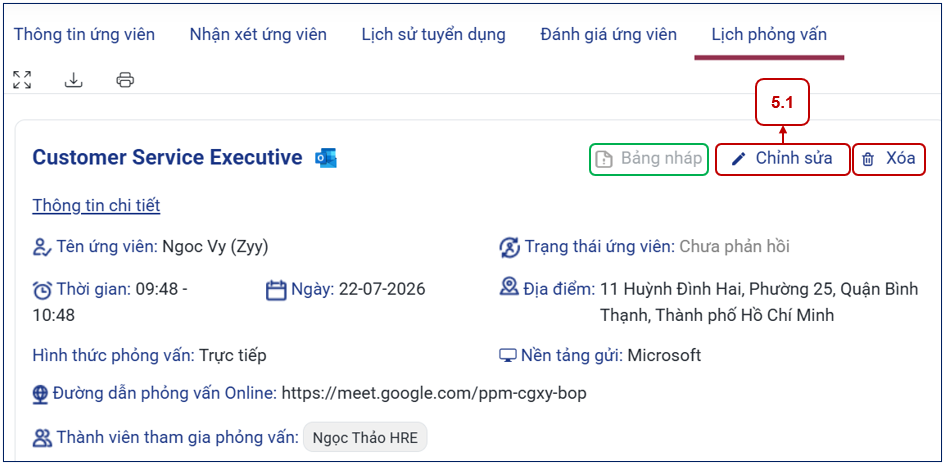The height and width of the screenshot is (466, 944).
Task: Click the location pin icon by Địa điểm
Action: [x=509, y=287]
